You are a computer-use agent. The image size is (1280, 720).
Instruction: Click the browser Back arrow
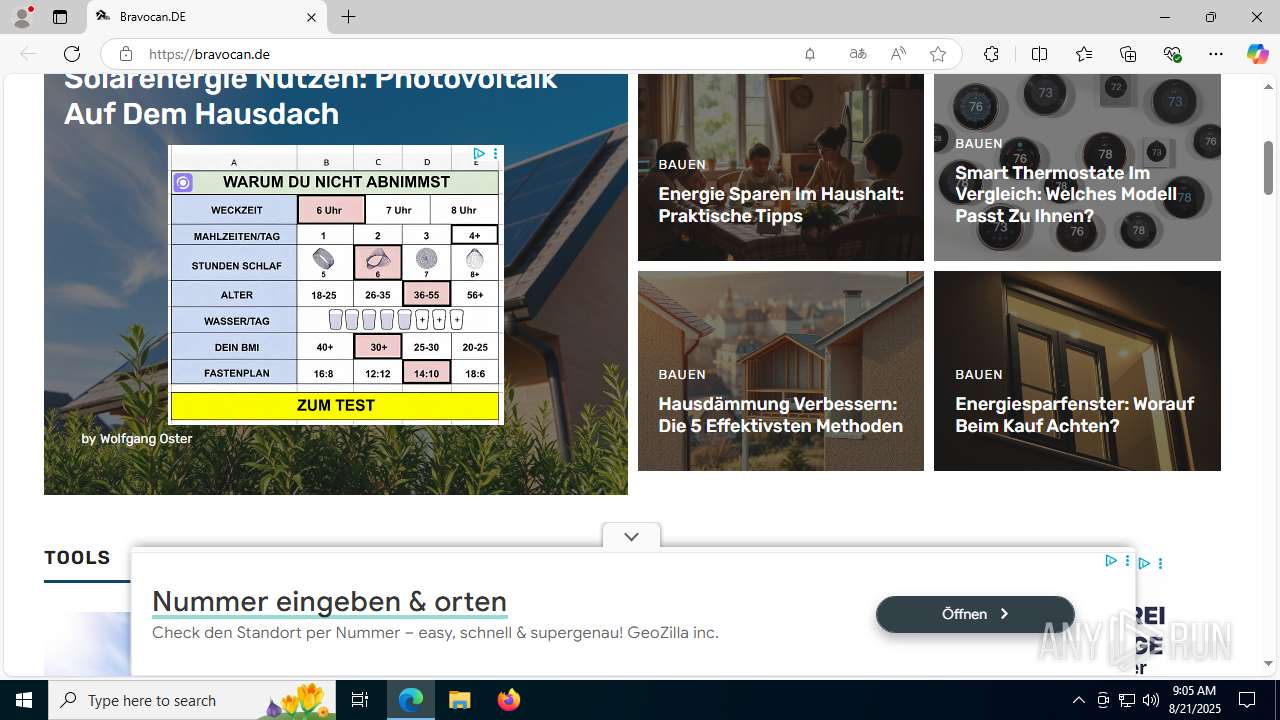tap(28, 54)
